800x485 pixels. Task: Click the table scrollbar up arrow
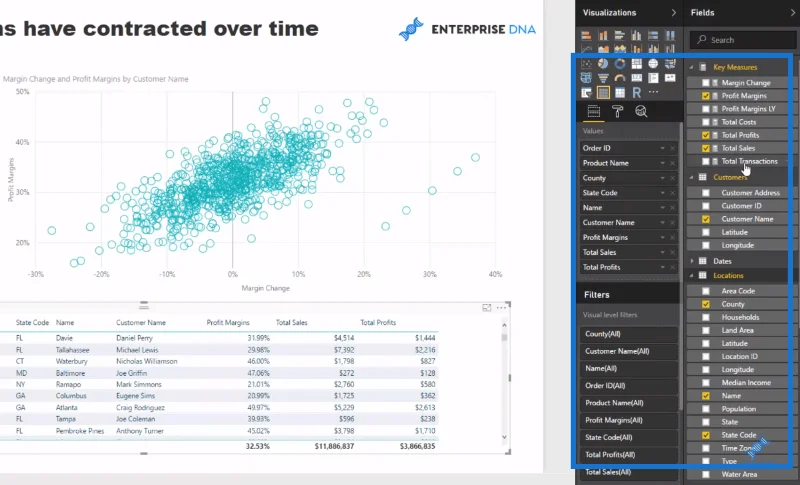(504, 325)
